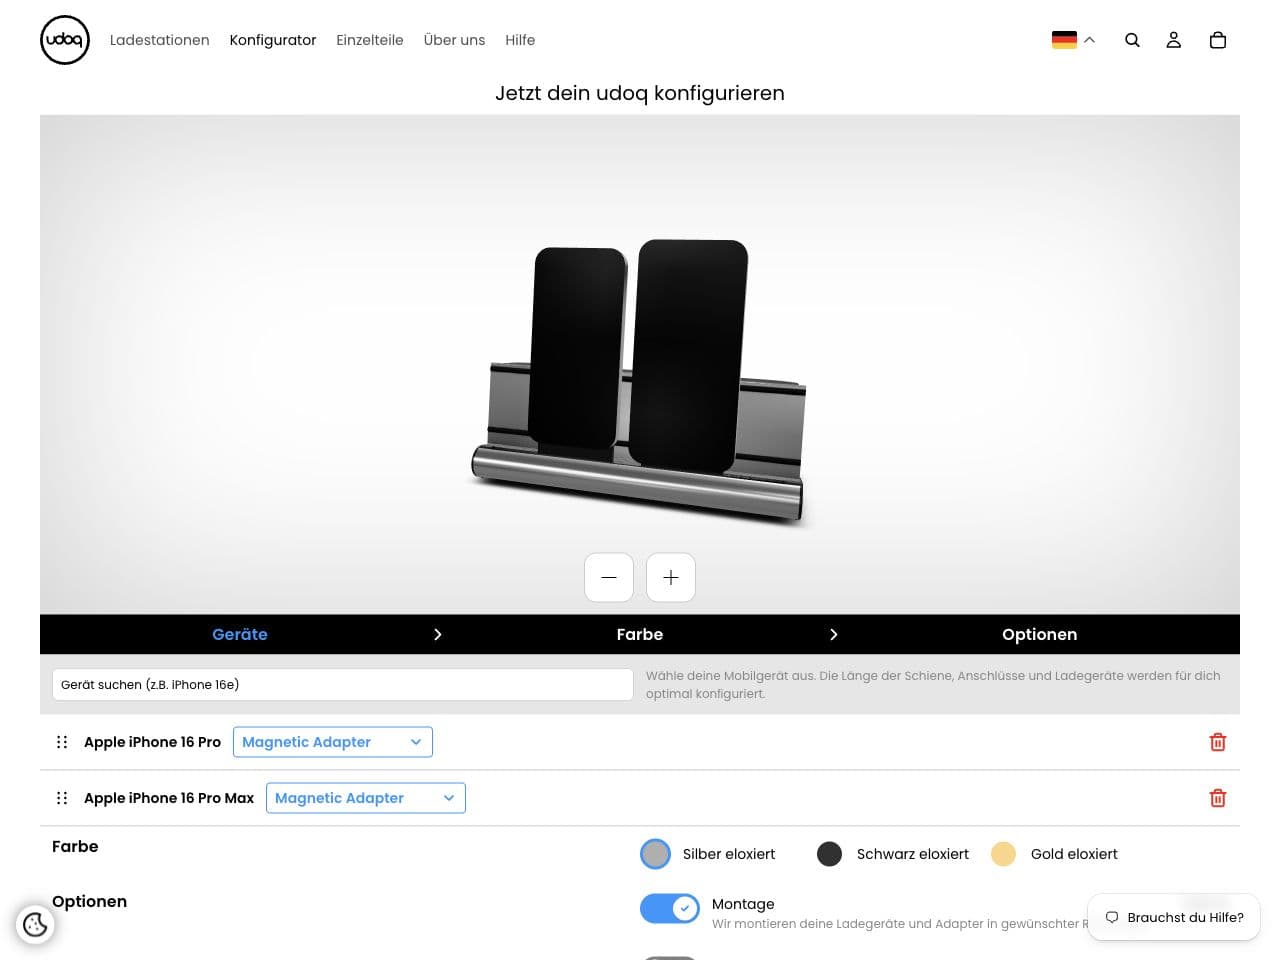Viewport: 1280px width, 960px height.
Task: Open adapter dropdown for iPhone 16 Pro
Action: pyautogui.click(x=333, y=742)
